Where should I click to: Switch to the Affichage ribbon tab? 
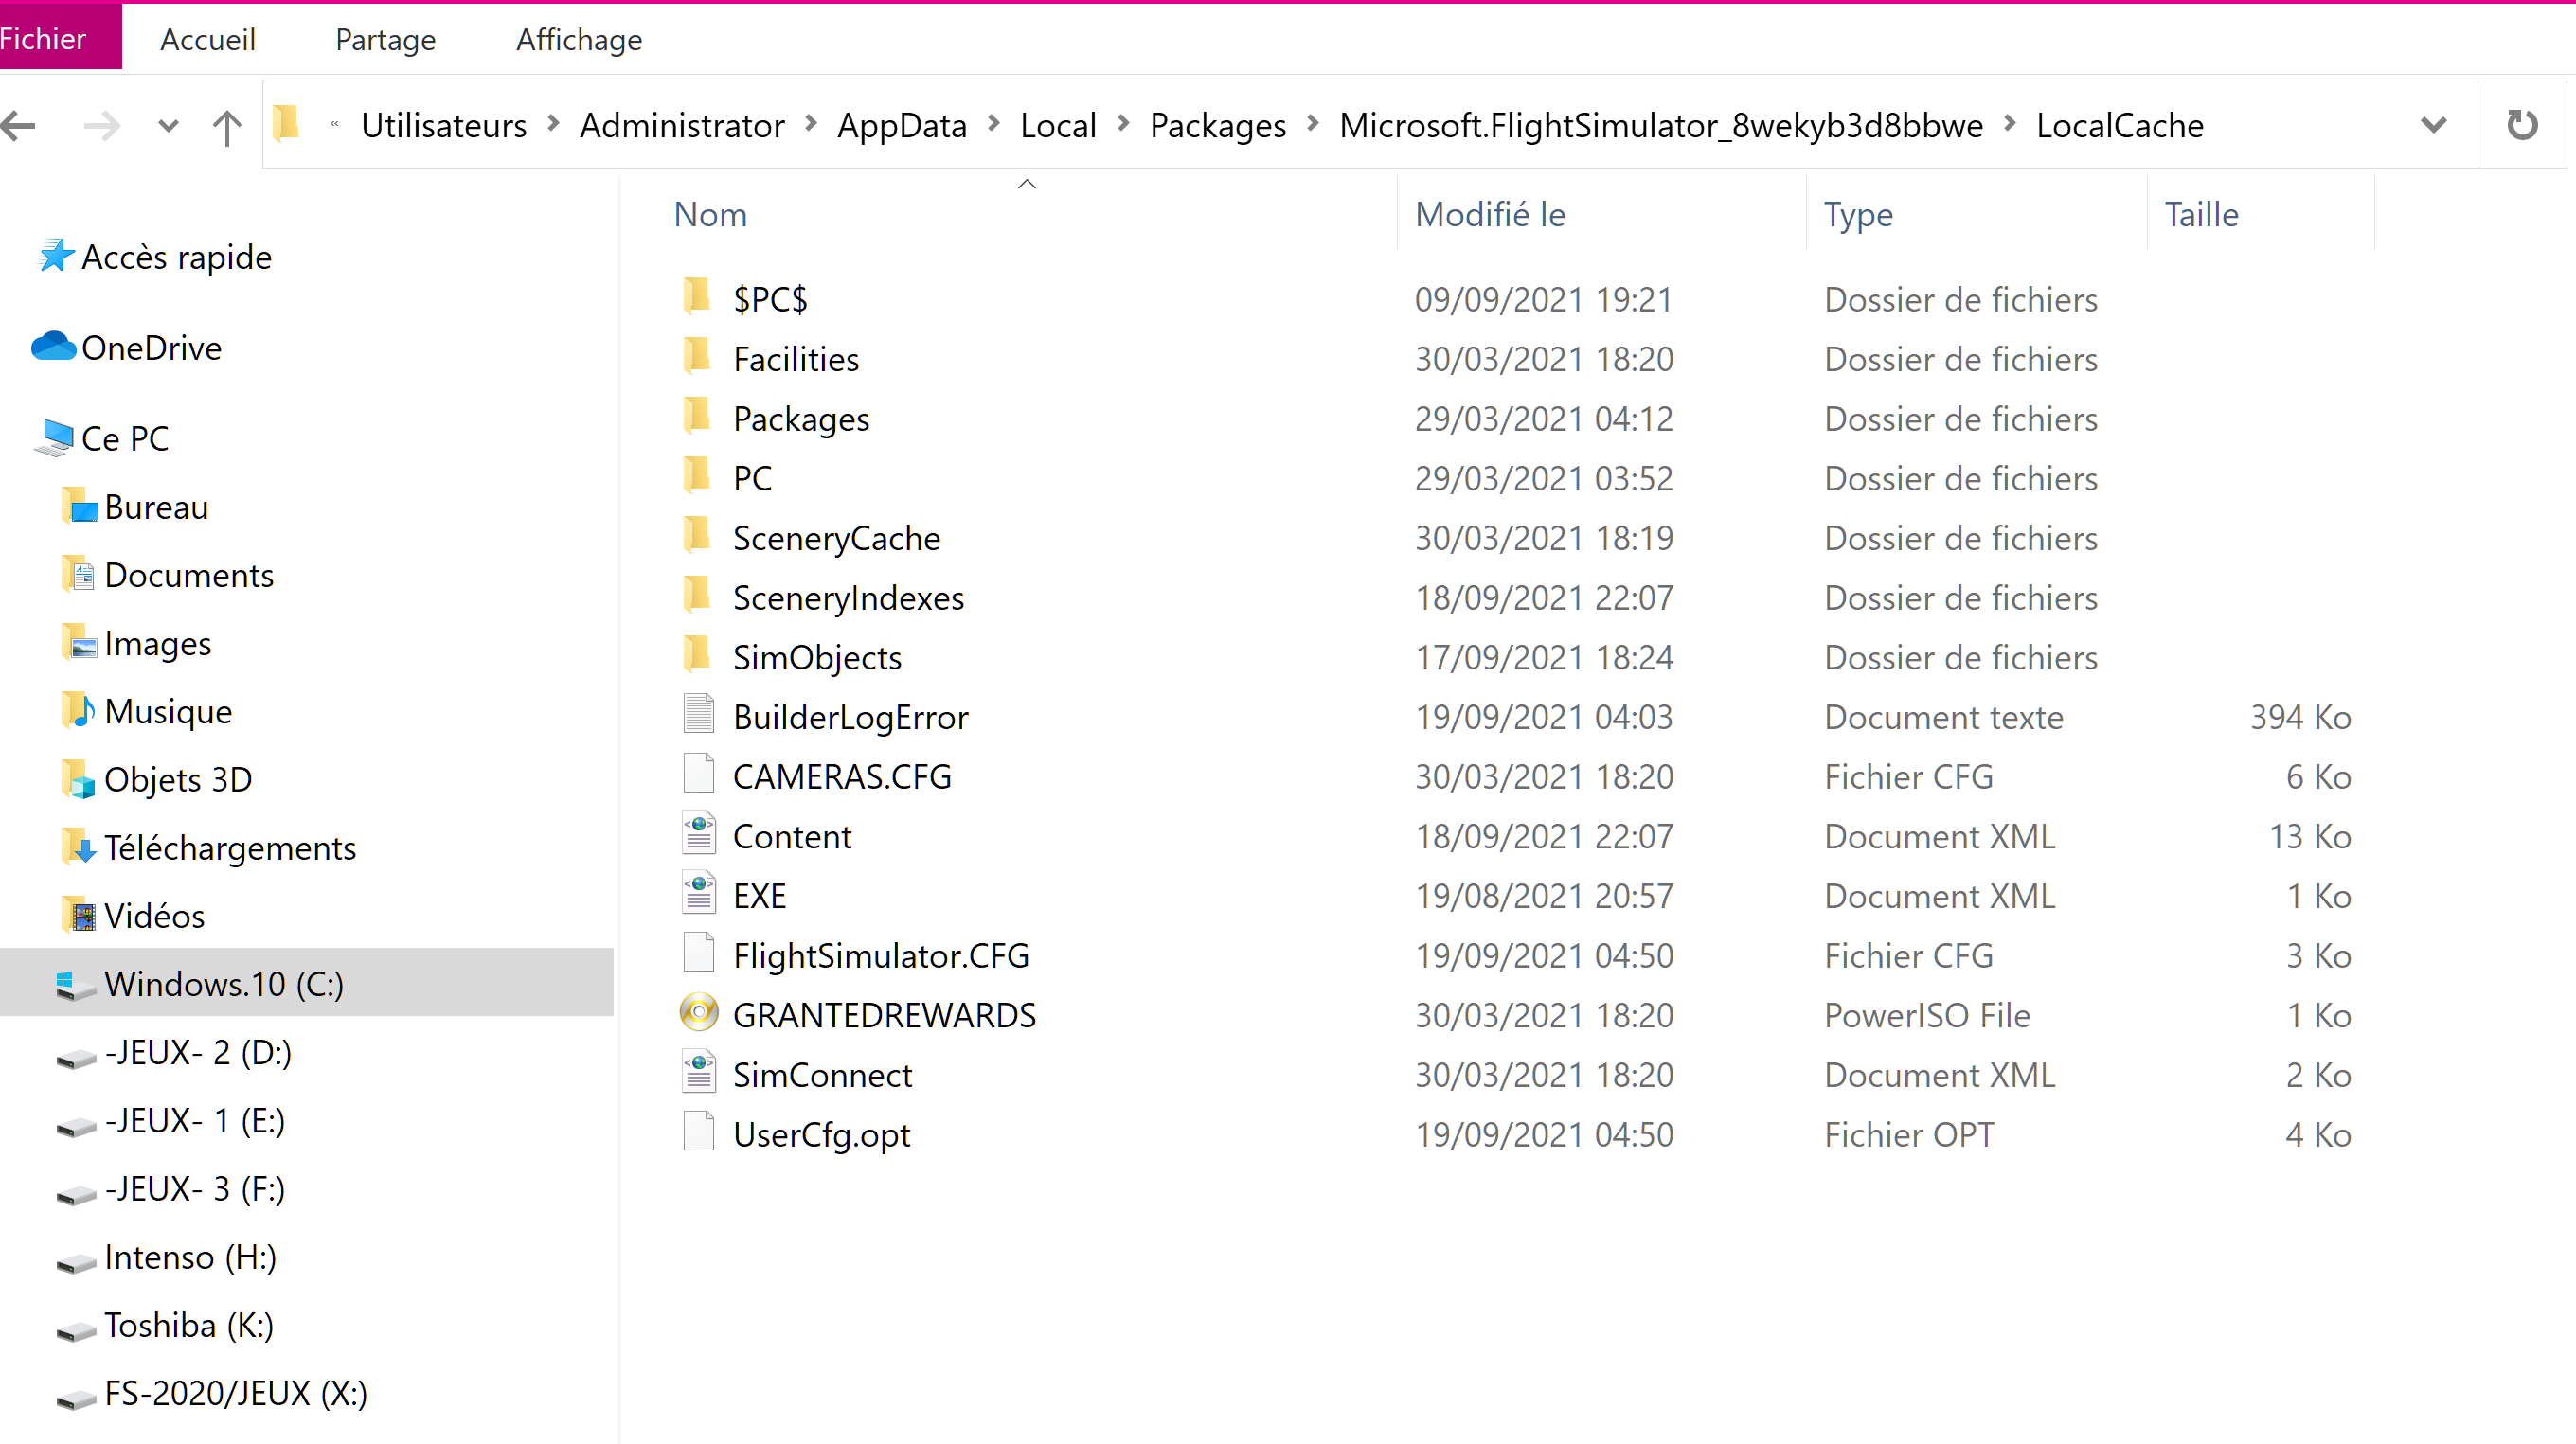point(578,39)
